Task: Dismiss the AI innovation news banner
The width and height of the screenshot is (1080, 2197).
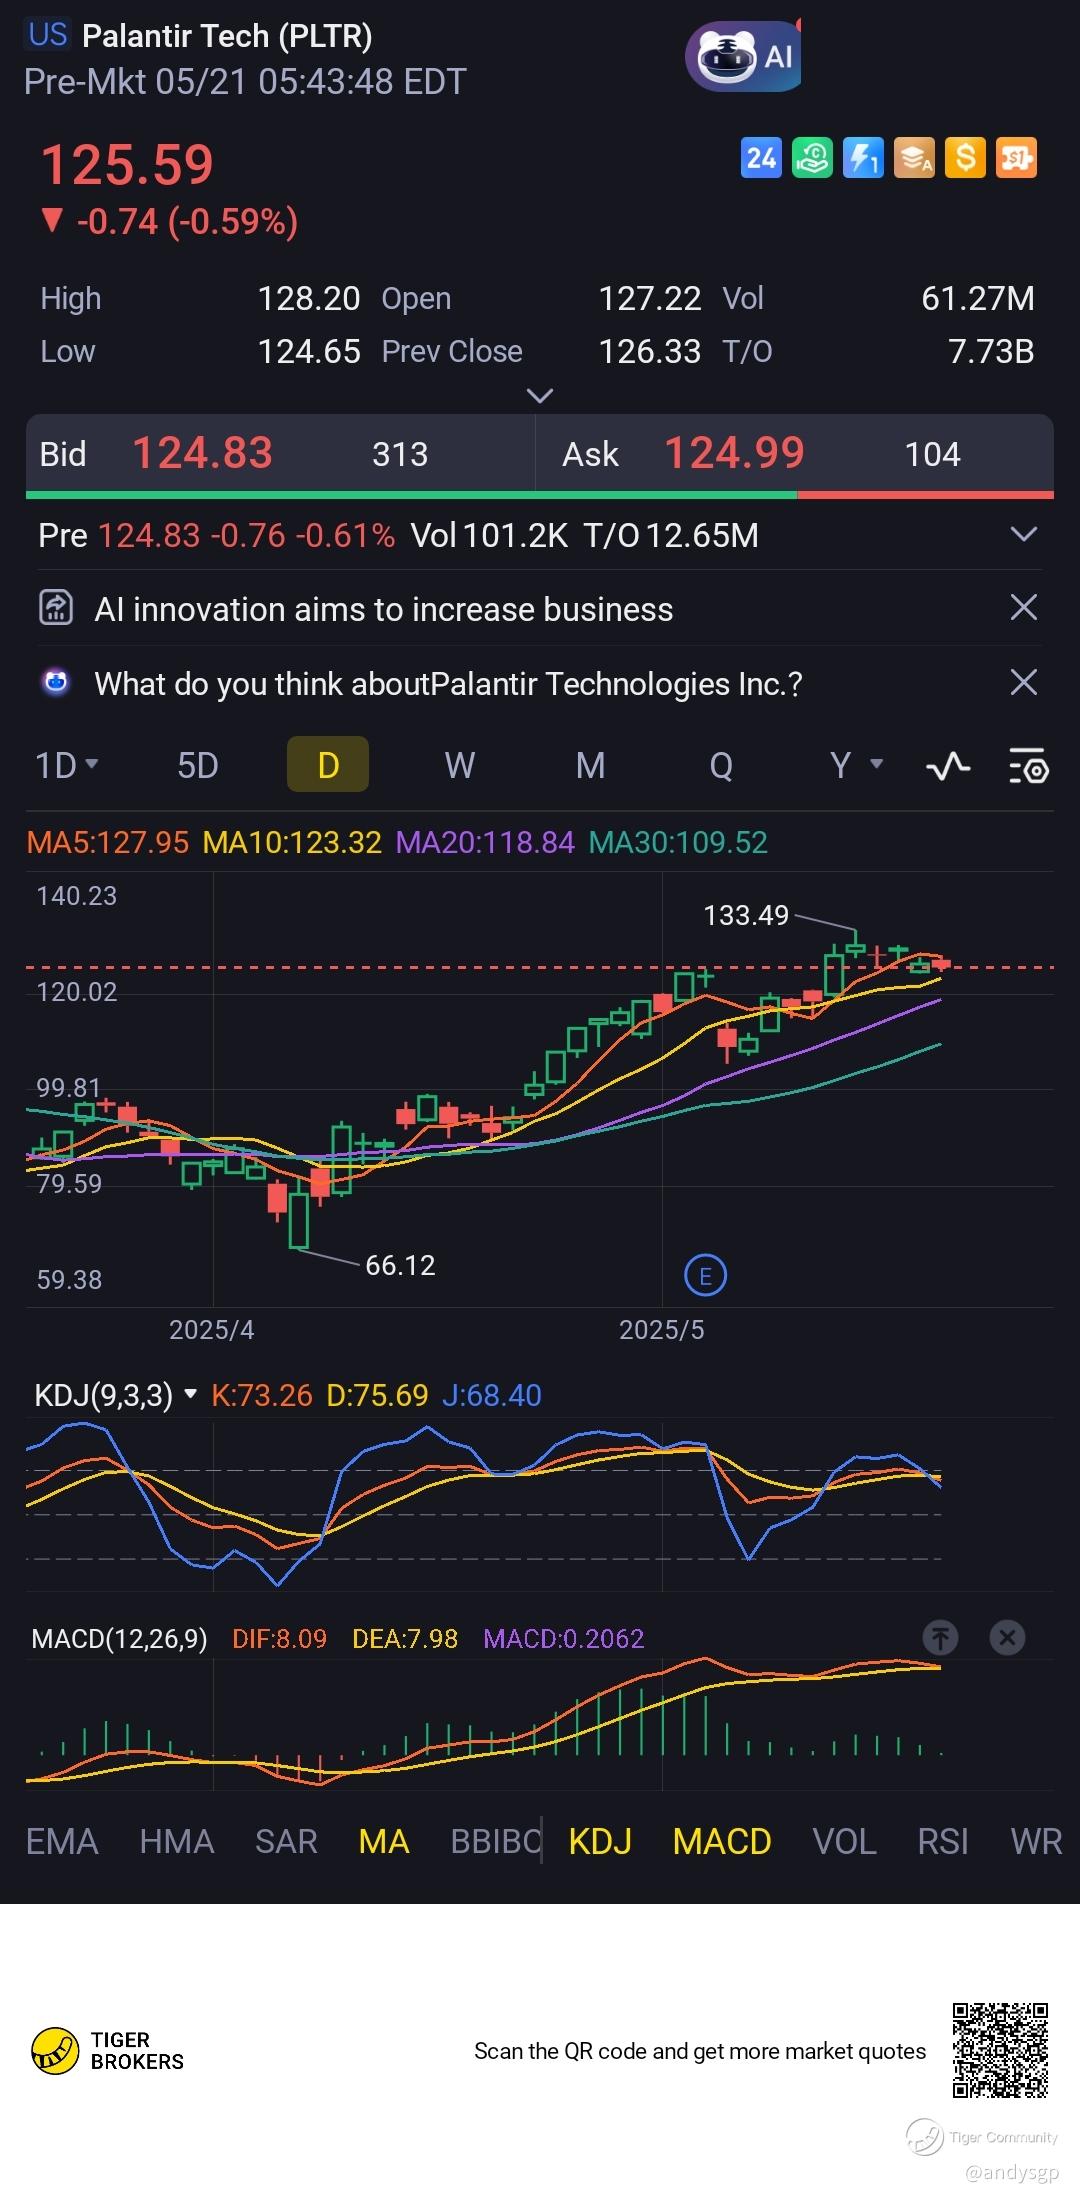Action: tap(1024, 607)
